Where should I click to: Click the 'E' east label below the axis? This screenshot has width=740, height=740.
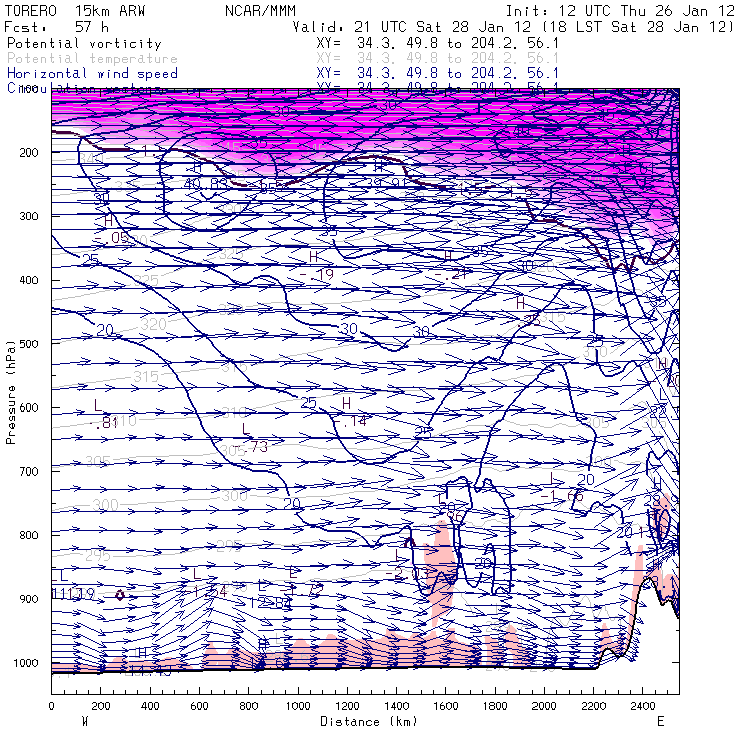pyautogui.click(x=661, y=721)
